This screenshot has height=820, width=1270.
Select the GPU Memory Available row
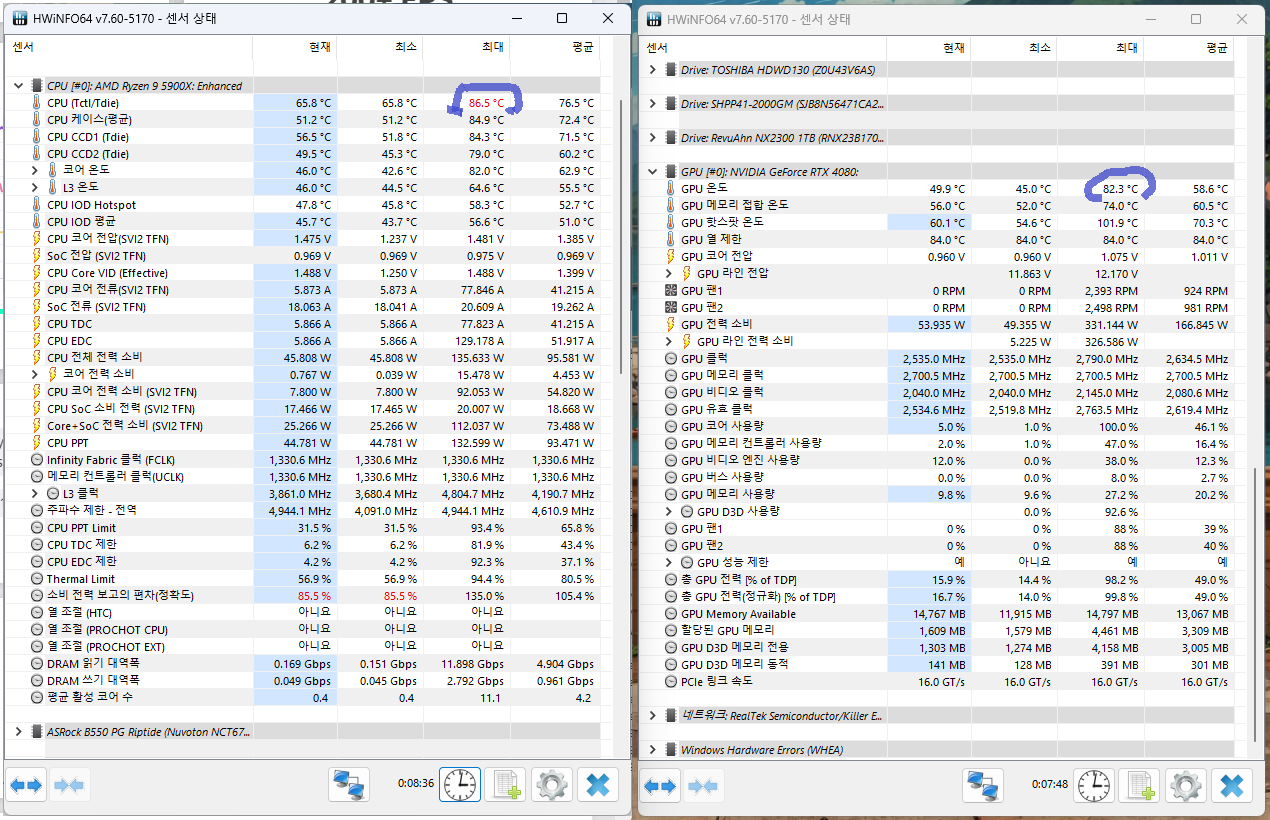(x=937, y=613)
